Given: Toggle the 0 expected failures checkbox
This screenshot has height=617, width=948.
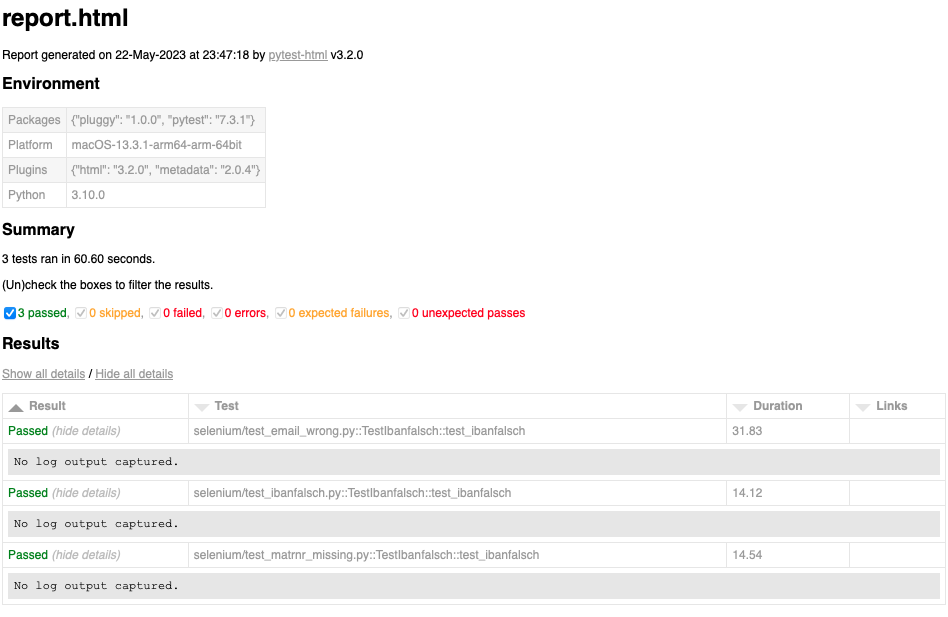Looking at the screenshot, I should point(281,313).
